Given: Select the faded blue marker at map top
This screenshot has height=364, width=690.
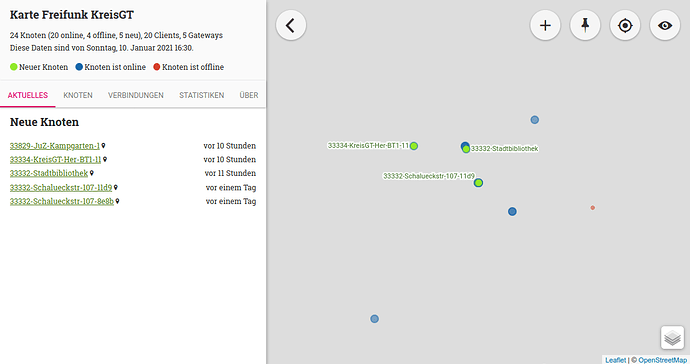Looking at the screenshot, I should pyautogui.click(x=535, y=120).
